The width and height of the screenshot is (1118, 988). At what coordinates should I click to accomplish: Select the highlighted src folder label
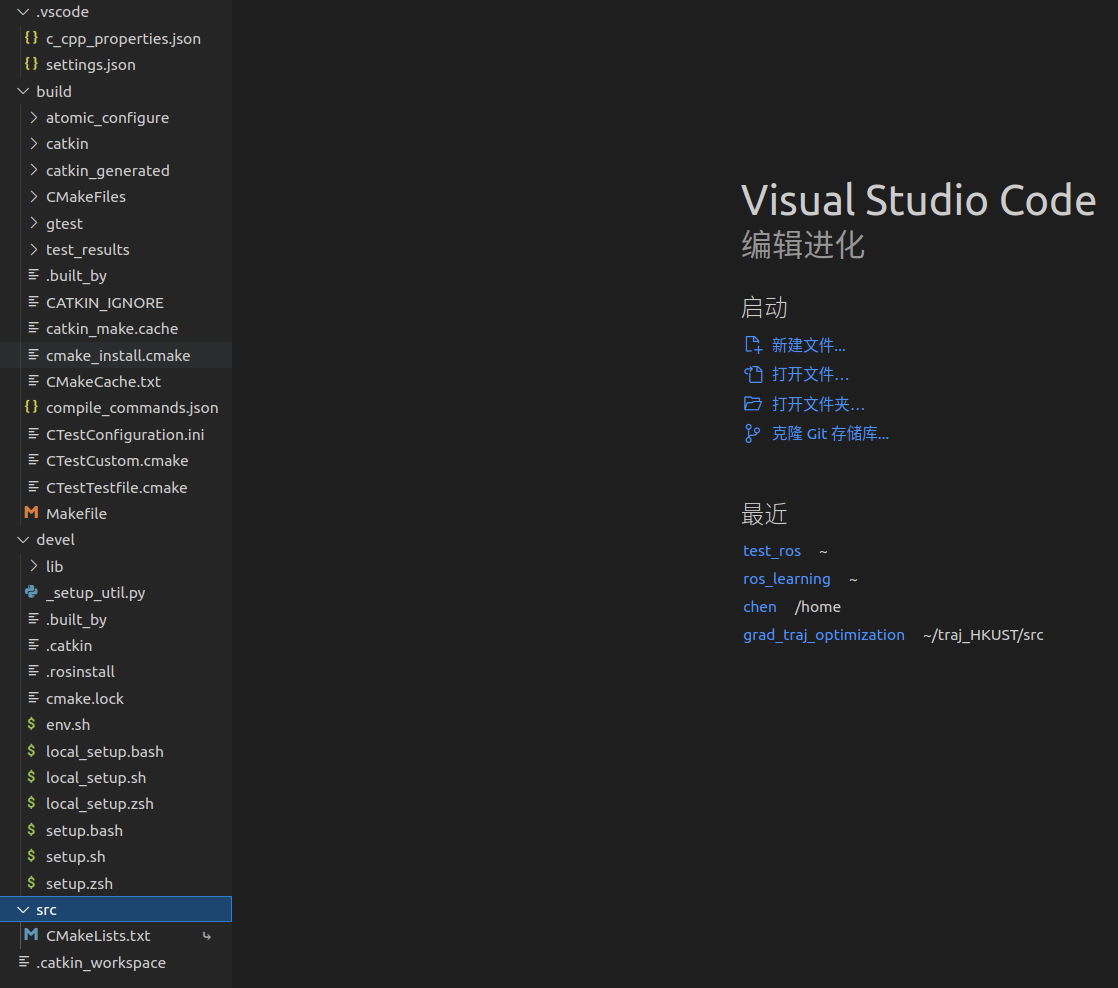[46, 910]
